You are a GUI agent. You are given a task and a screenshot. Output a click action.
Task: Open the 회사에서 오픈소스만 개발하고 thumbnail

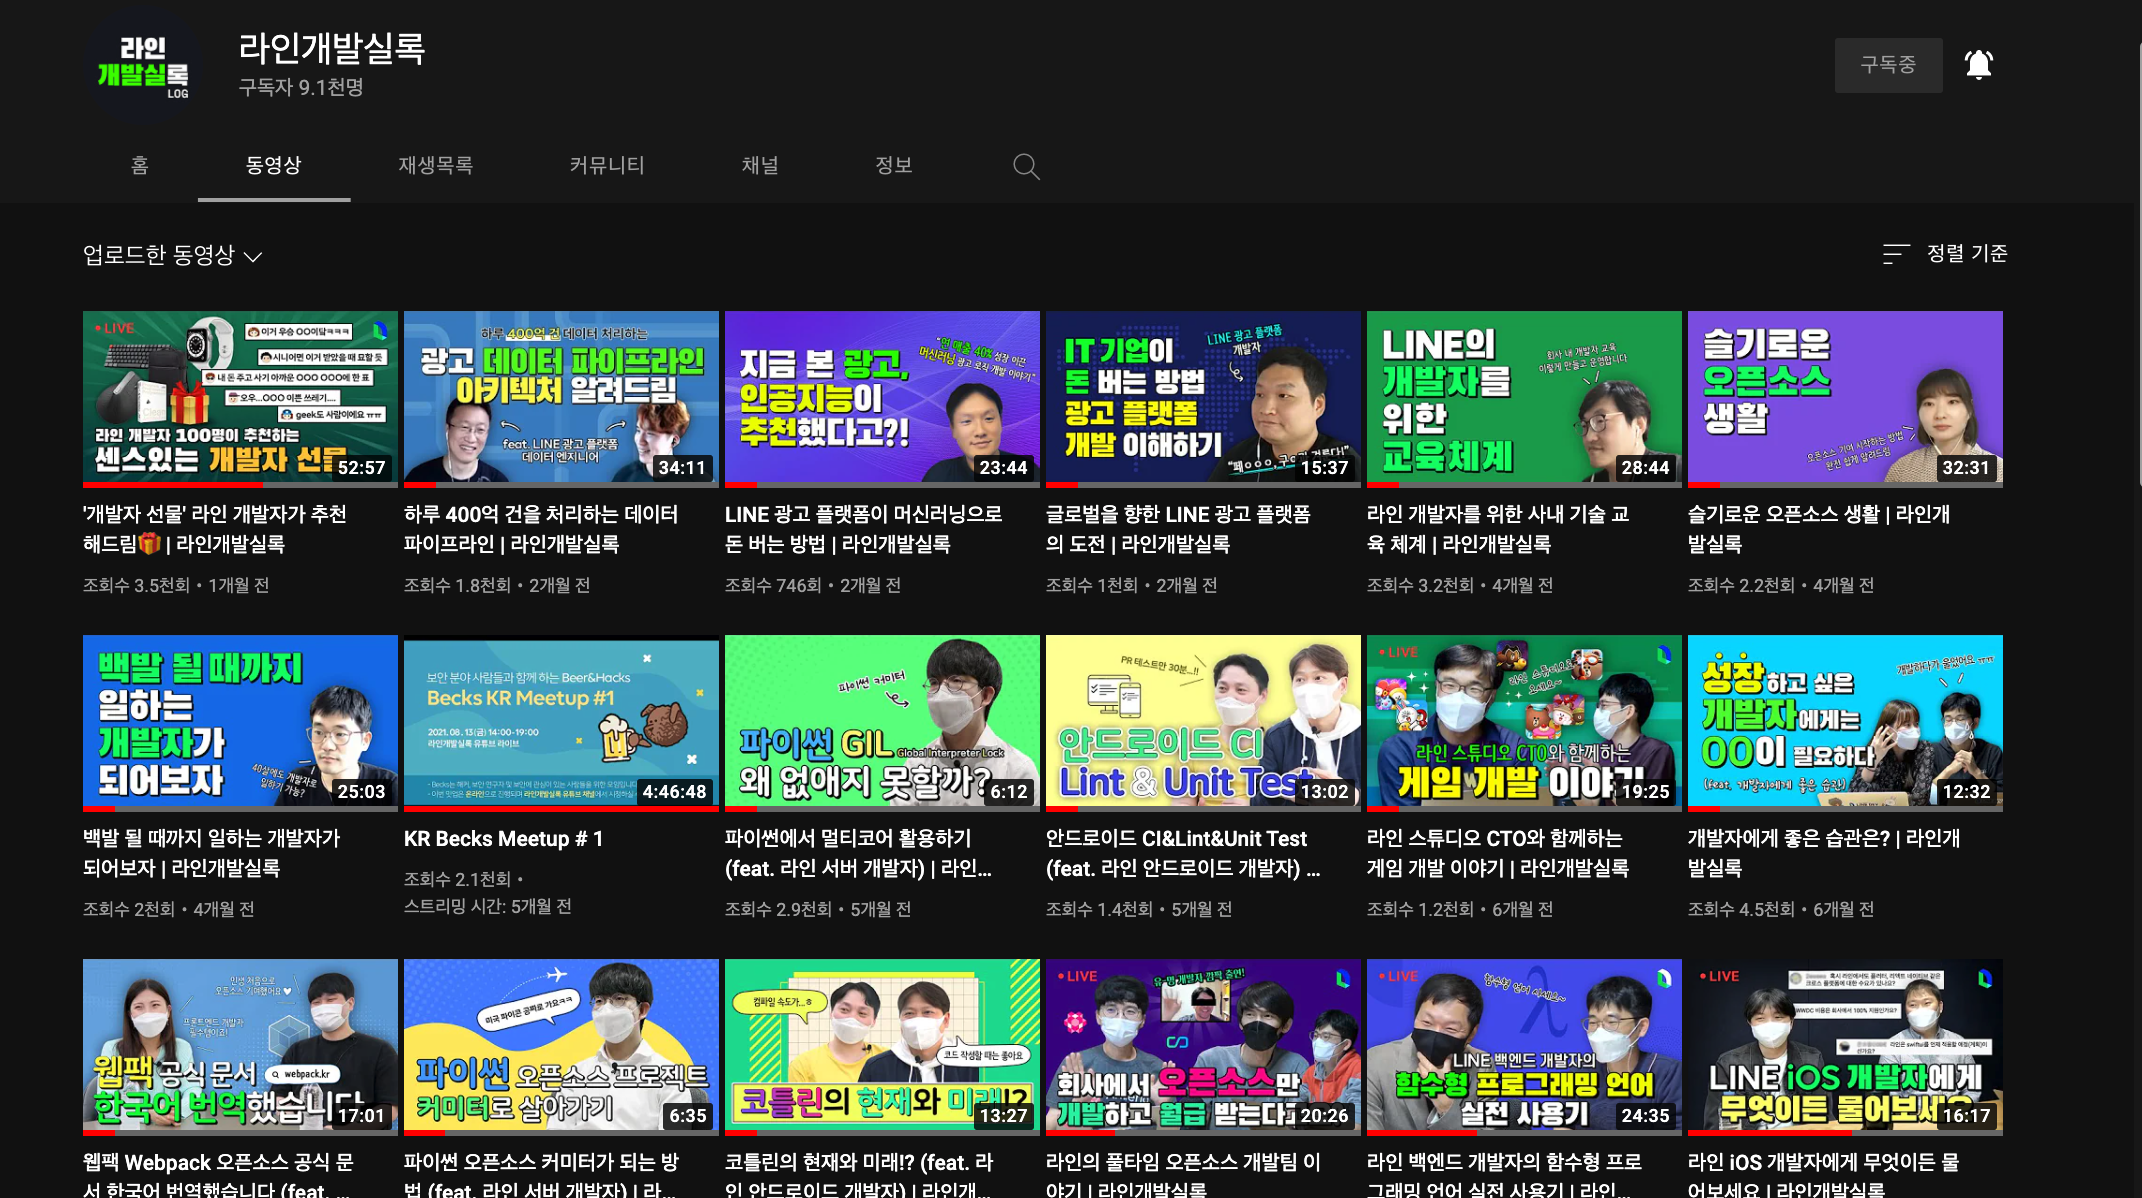(1203, 1046)
